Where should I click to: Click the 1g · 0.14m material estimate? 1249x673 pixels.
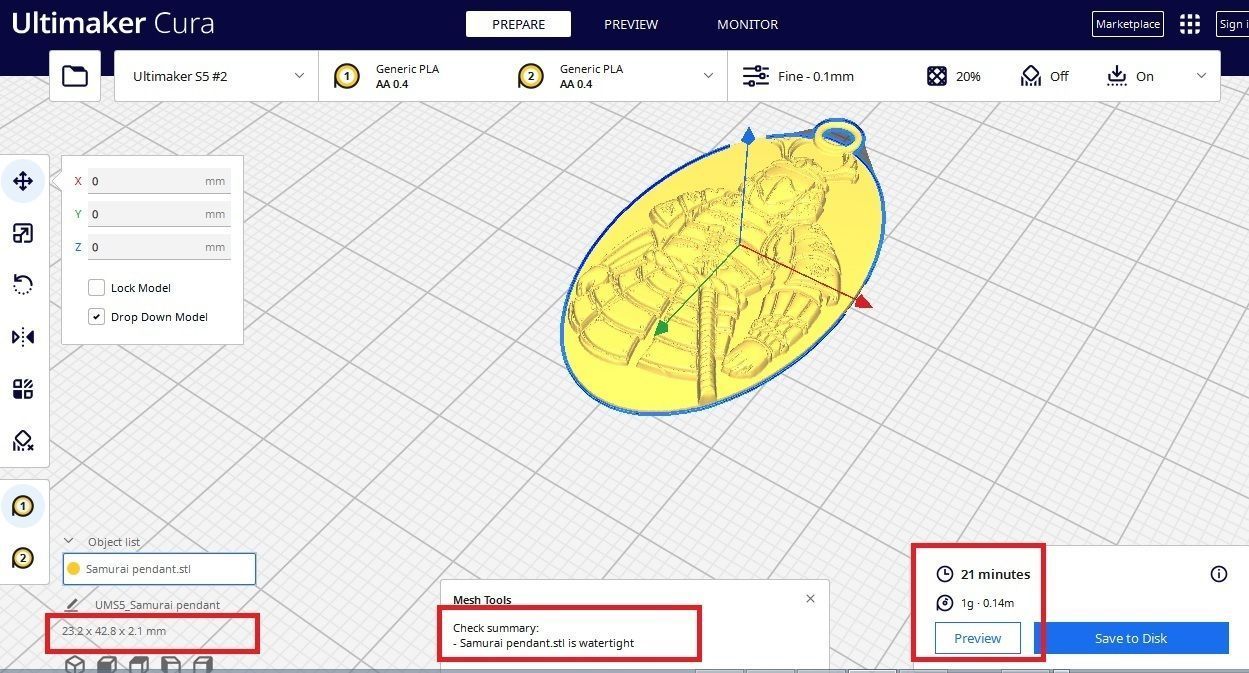[988, 603]
